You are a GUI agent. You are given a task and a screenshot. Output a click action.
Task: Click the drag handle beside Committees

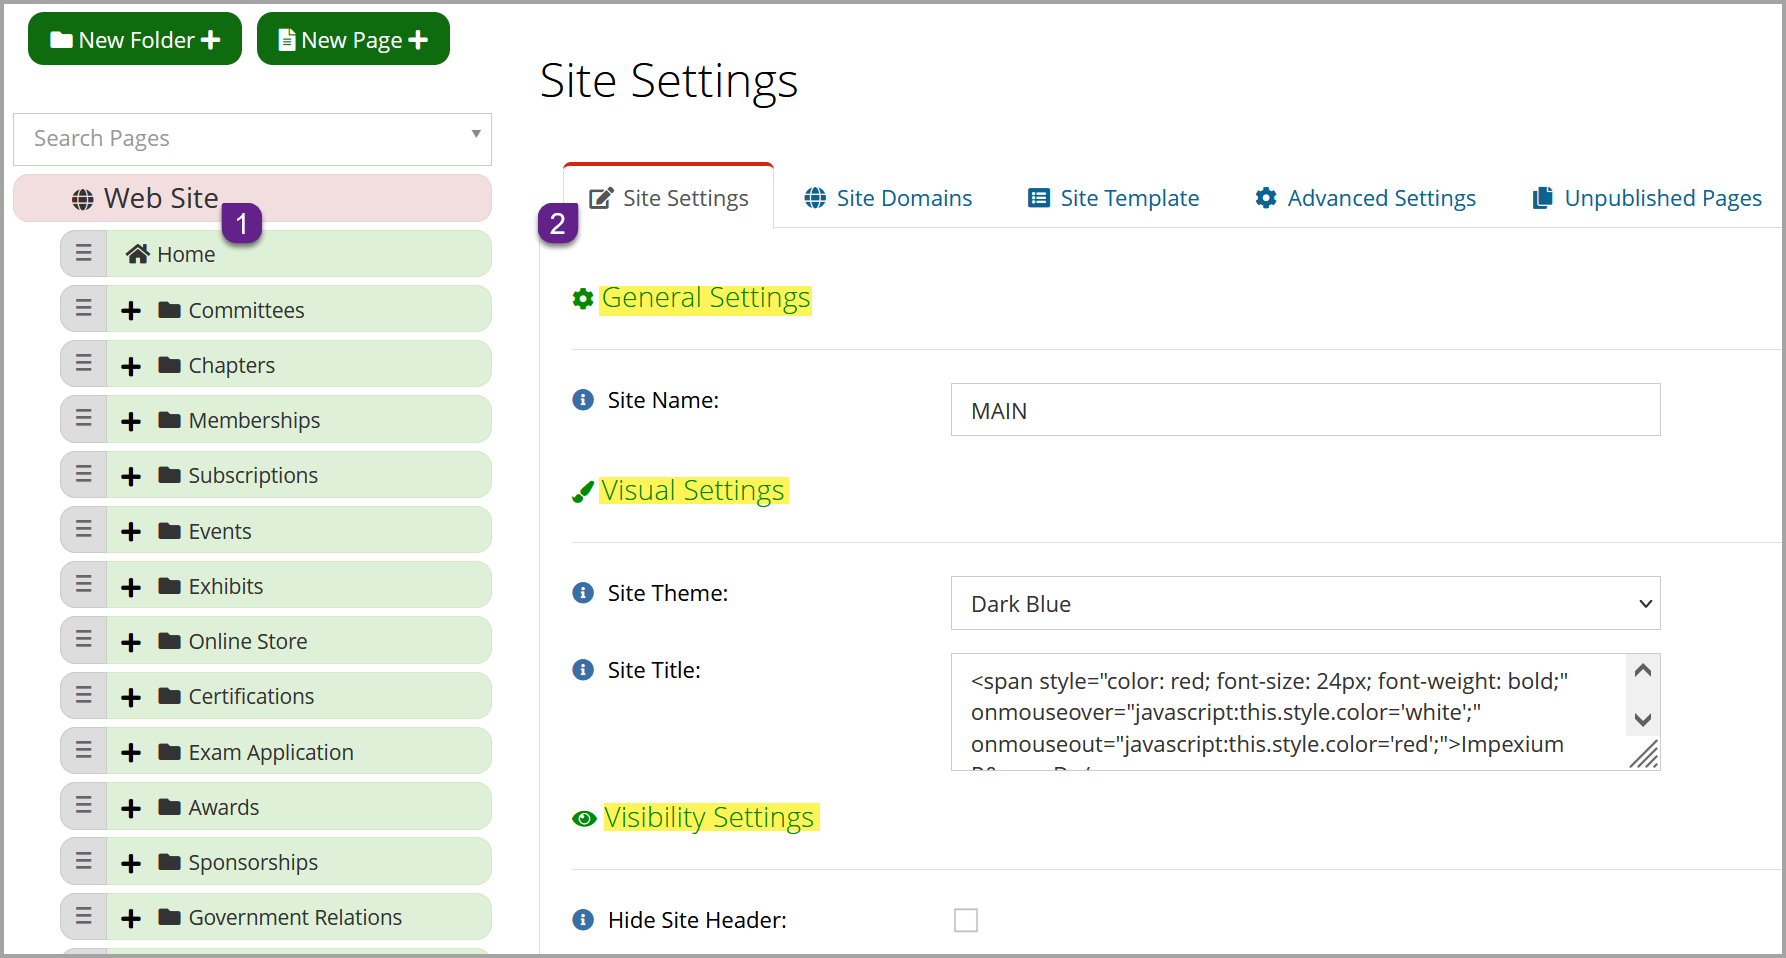(x=84, y=309)
